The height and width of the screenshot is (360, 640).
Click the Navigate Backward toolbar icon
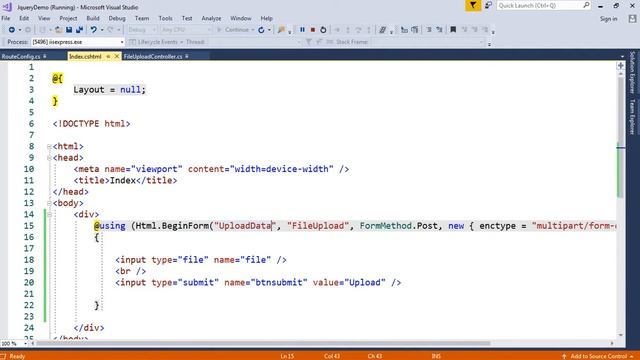click(11, 30)
